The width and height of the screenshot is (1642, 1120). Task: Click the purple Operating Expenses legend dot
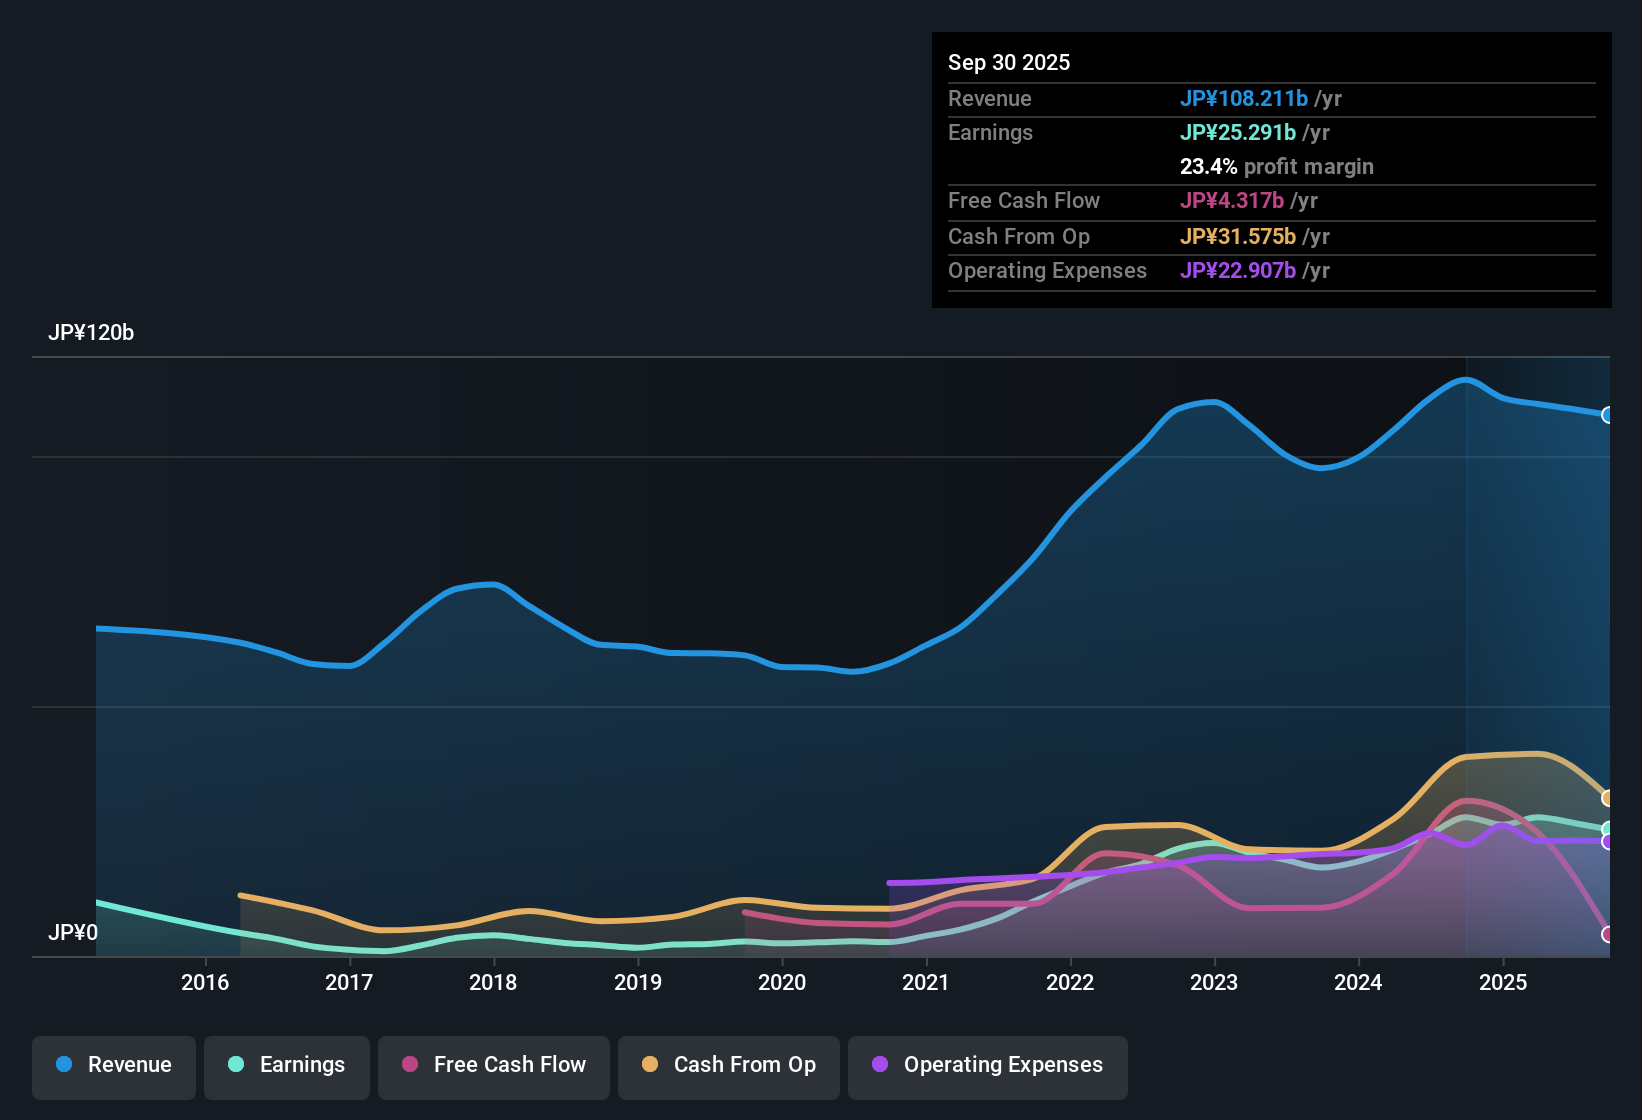coord(879,1065)
